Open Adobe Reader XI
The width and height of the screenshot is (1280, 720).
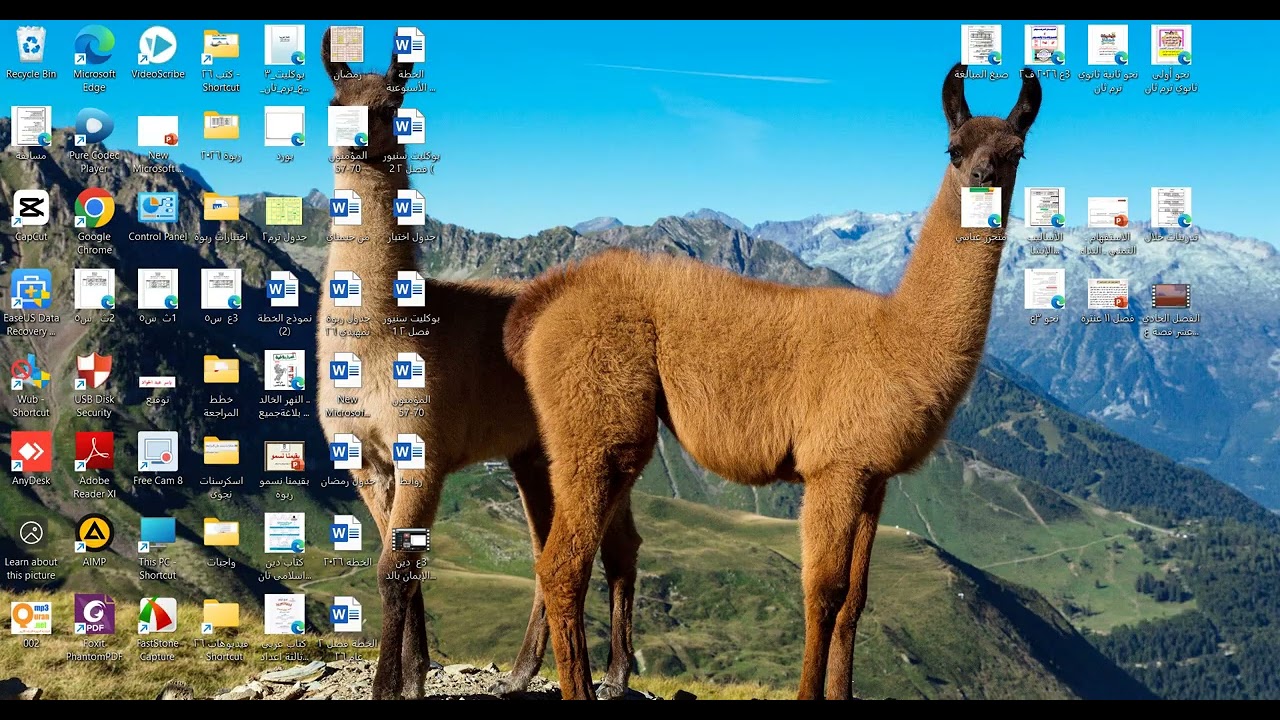[94, 452]
